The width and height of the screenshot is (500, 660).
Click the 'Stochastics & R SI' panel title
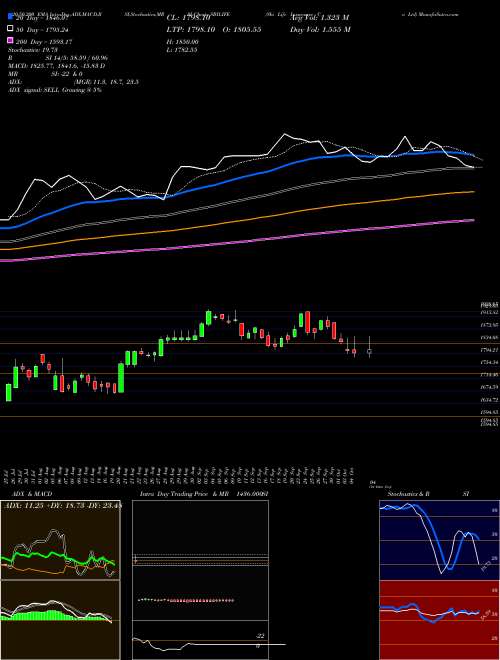428,494
